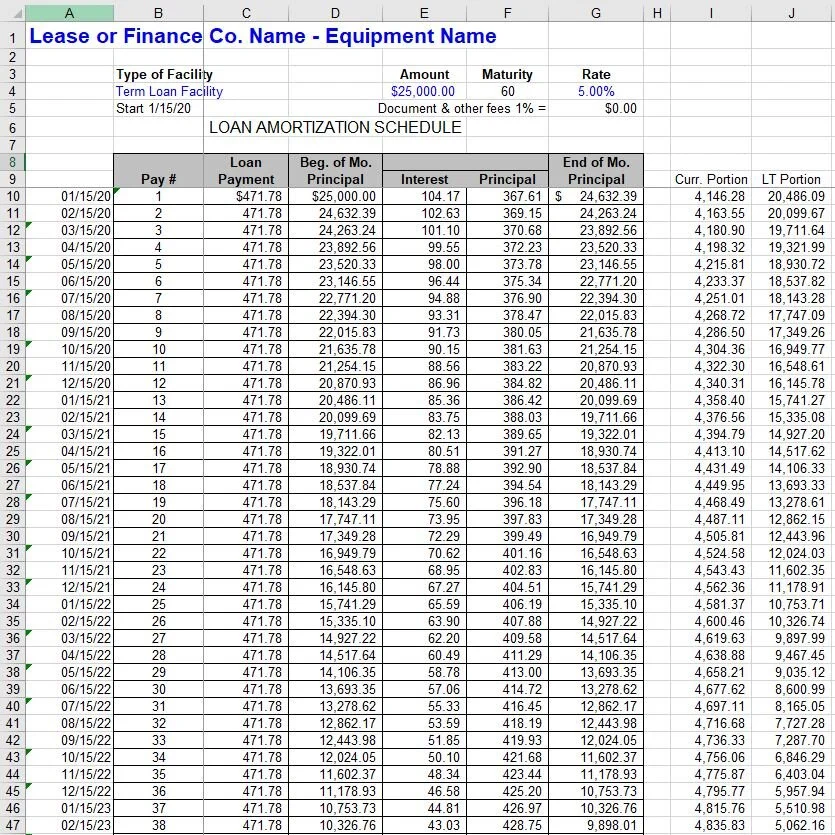Viewport: 835px width, 835px height.
Task: Click the Maturity value 60
Action: point(507,91)
